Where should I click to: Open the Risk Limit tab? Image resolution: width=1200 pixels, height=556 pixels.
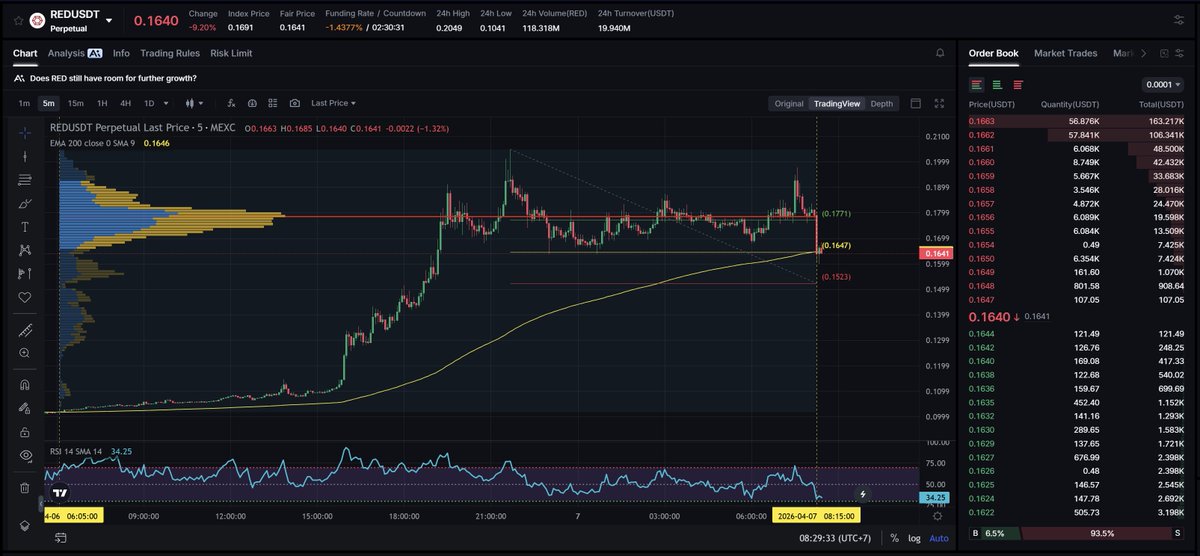click(x=231, y=53)
